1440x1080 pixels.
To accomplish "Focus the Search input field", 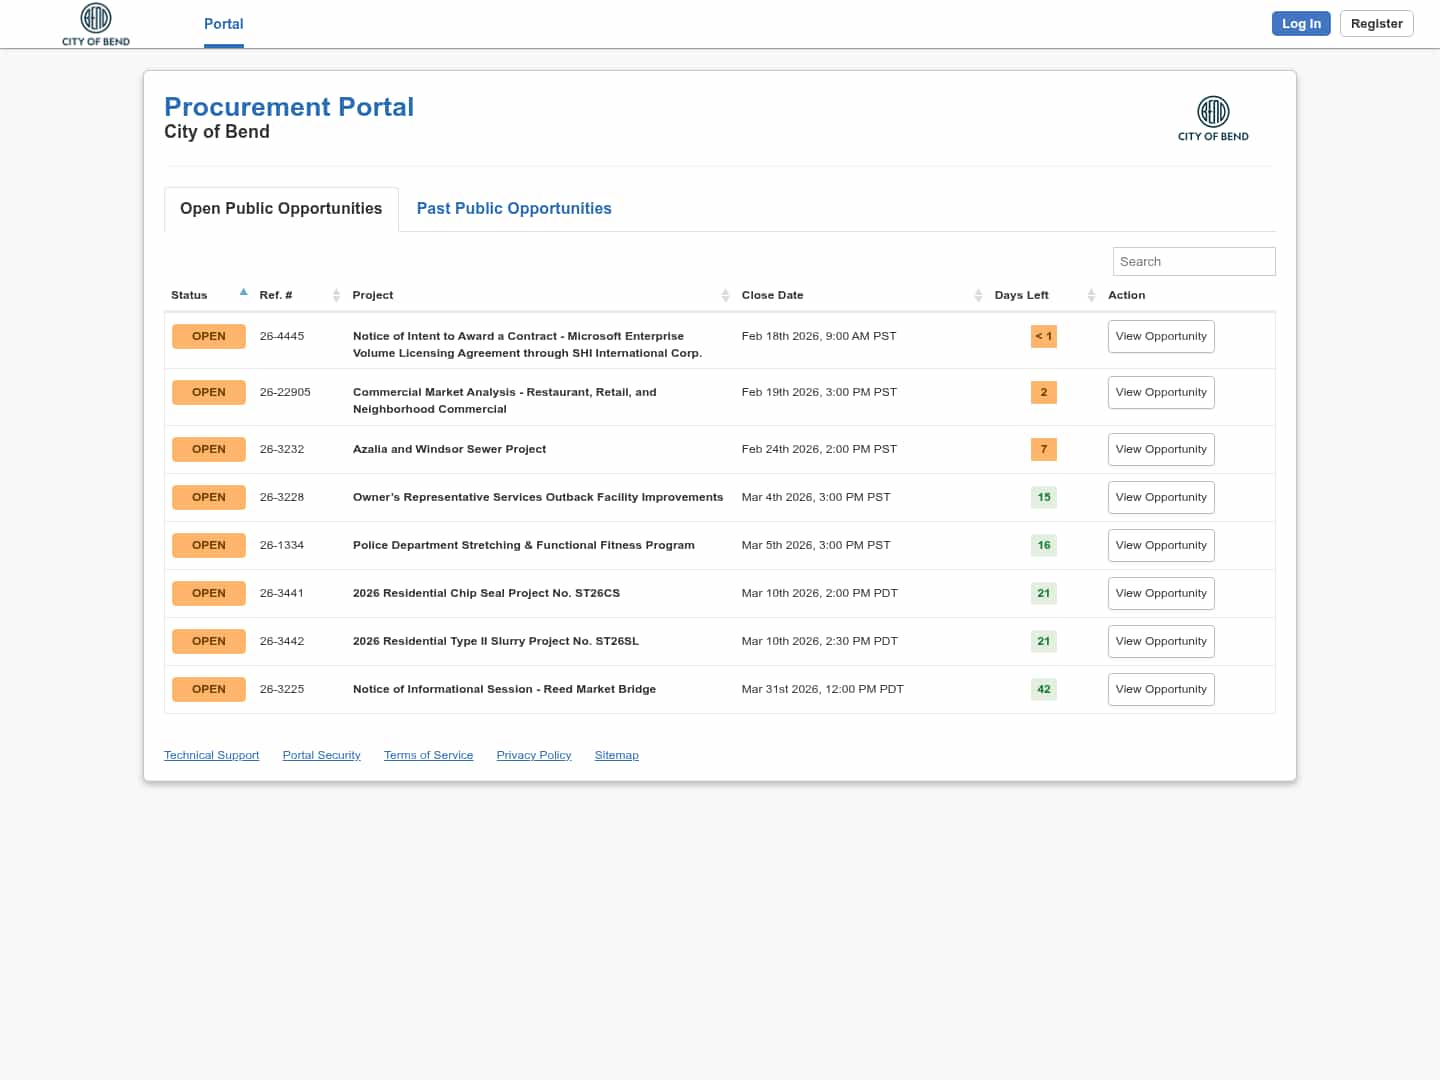I will coord(1193,261).
